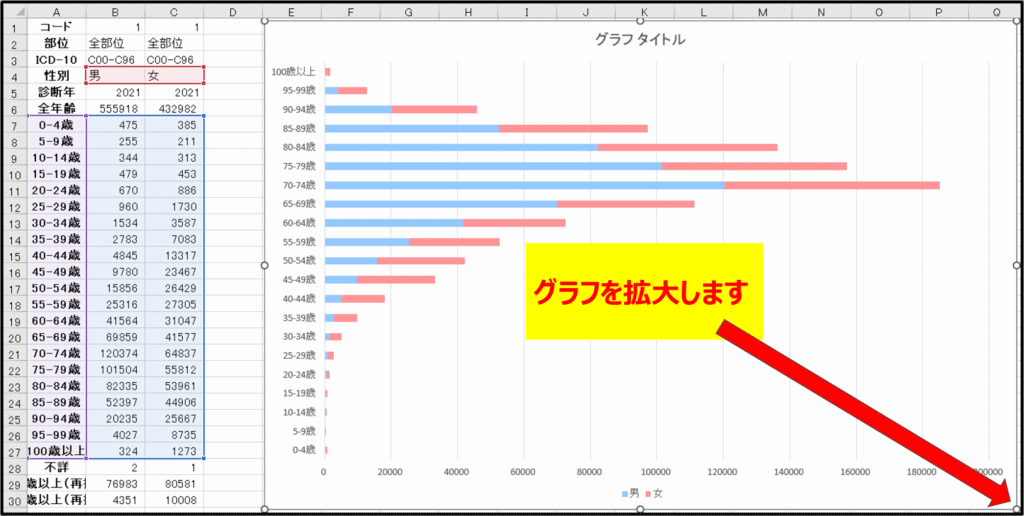Click cell B4 containing 男
Screen dimensions: 1024x516
[x=115, y=75]
